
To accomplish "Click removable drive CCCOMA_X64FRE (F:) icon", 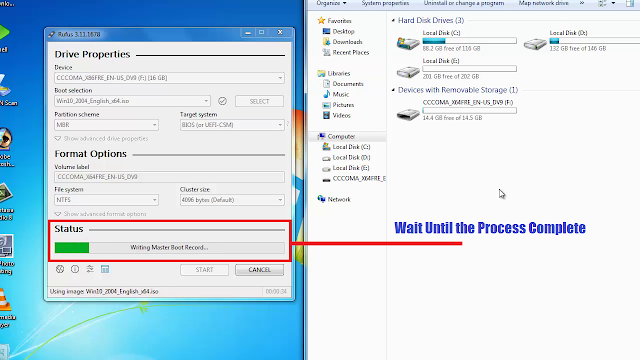I will [408, 114].
